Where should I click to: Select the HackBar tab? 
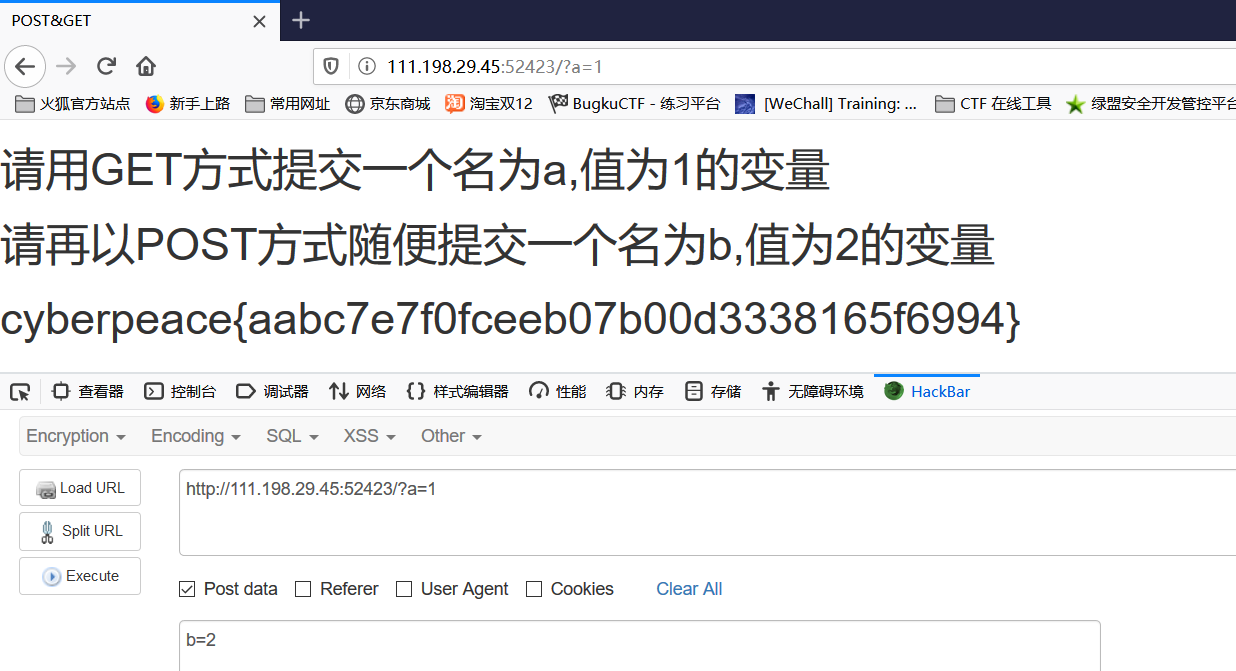(927, 391)
